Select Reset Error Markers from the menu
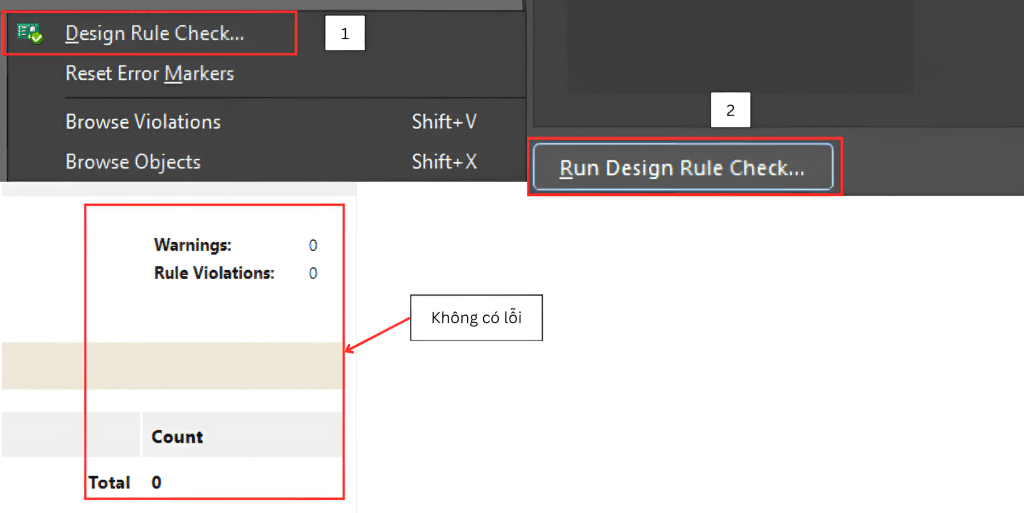The width and height of the screenshot is (1024, 513). coord(149,73)
